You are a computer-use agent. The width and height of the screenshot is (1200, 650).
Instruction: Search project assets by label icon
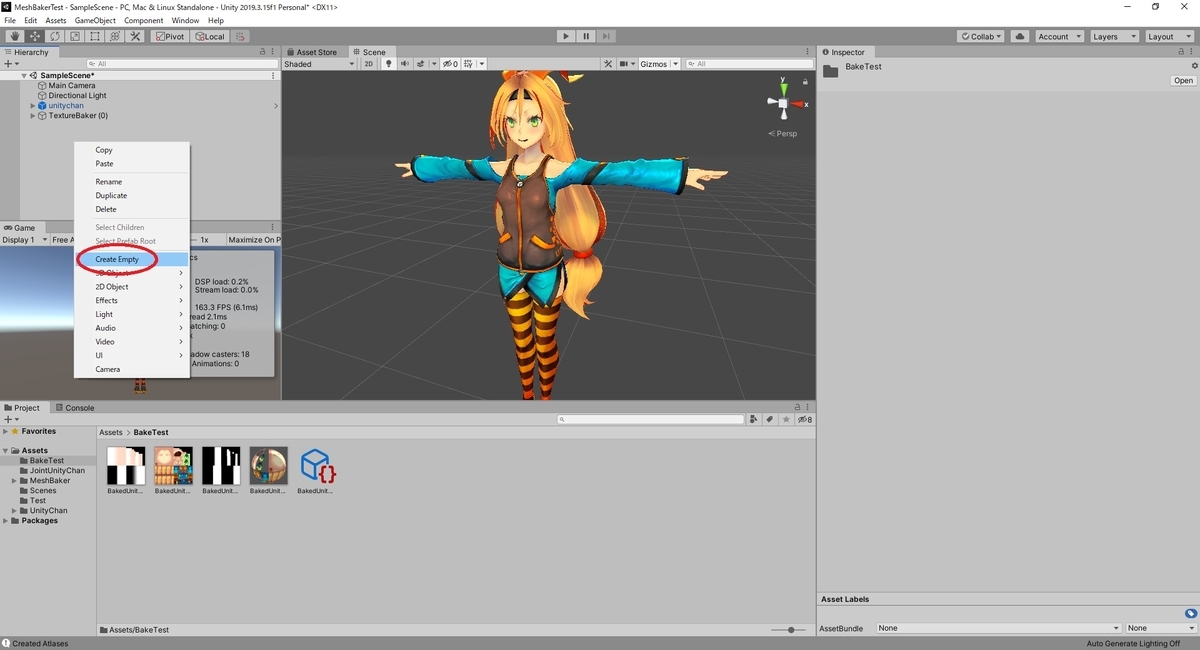pyautogui.click(x=768, y=420)
